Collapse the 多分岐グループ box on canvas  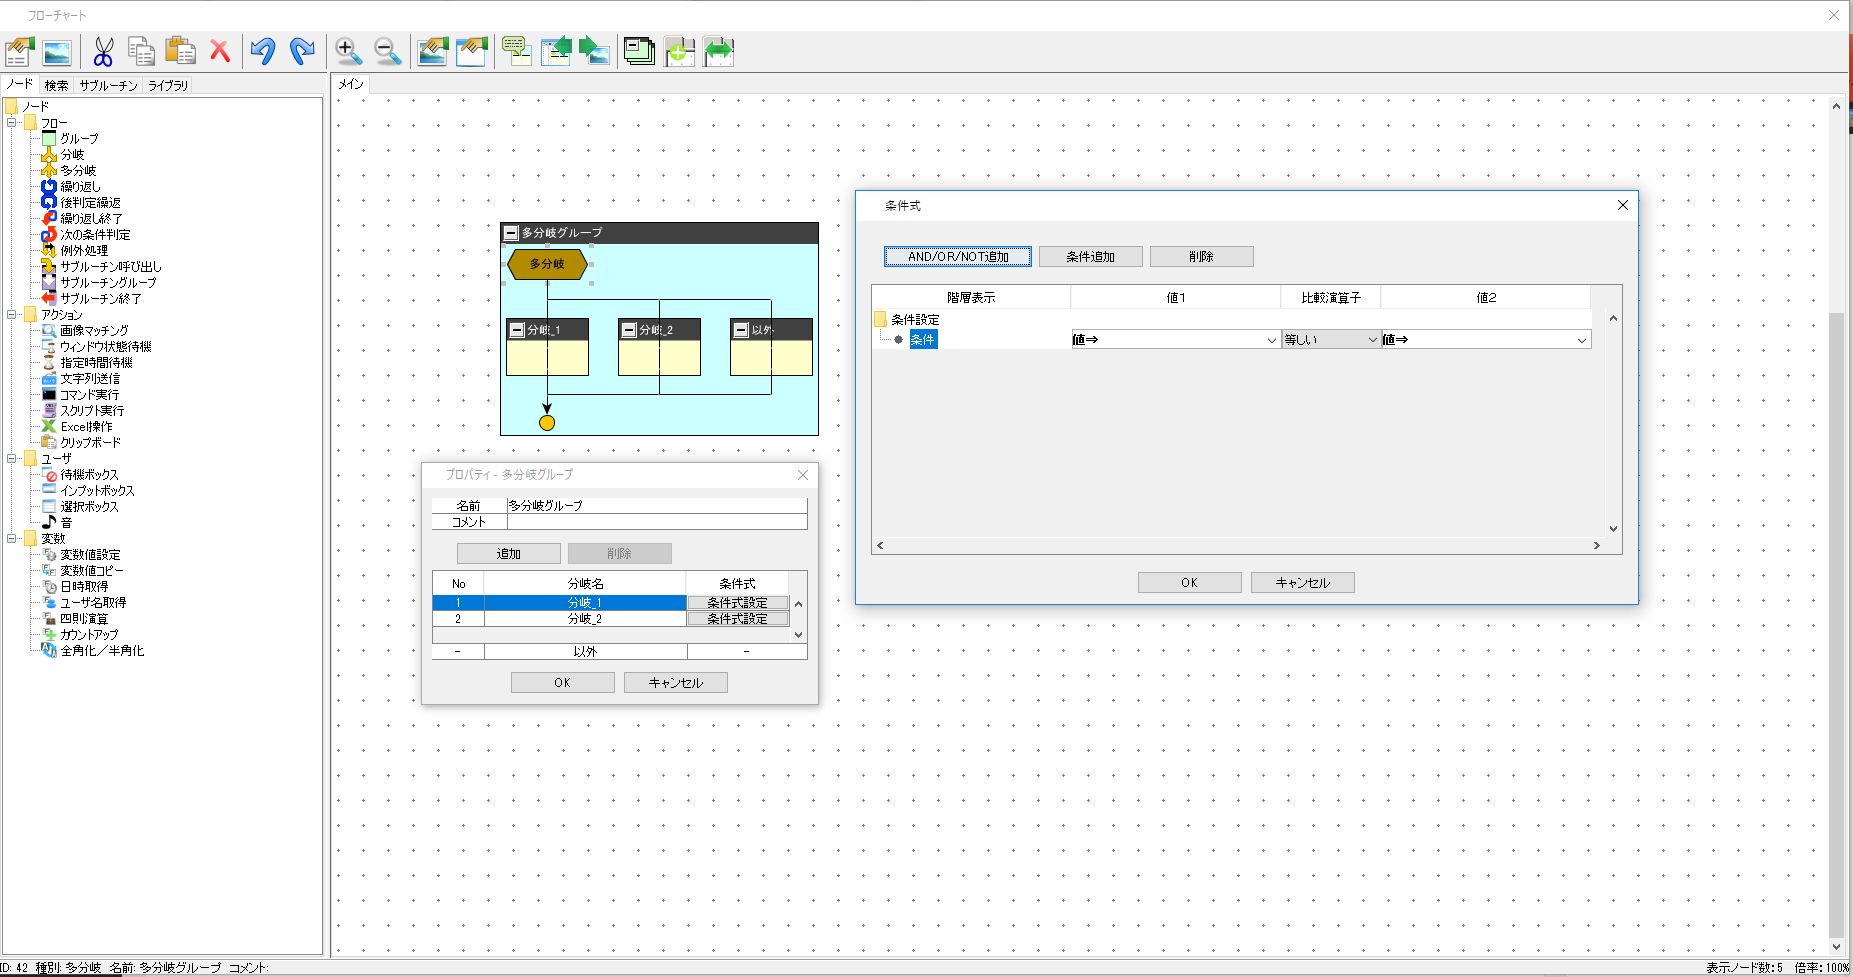tap(511, 233)
